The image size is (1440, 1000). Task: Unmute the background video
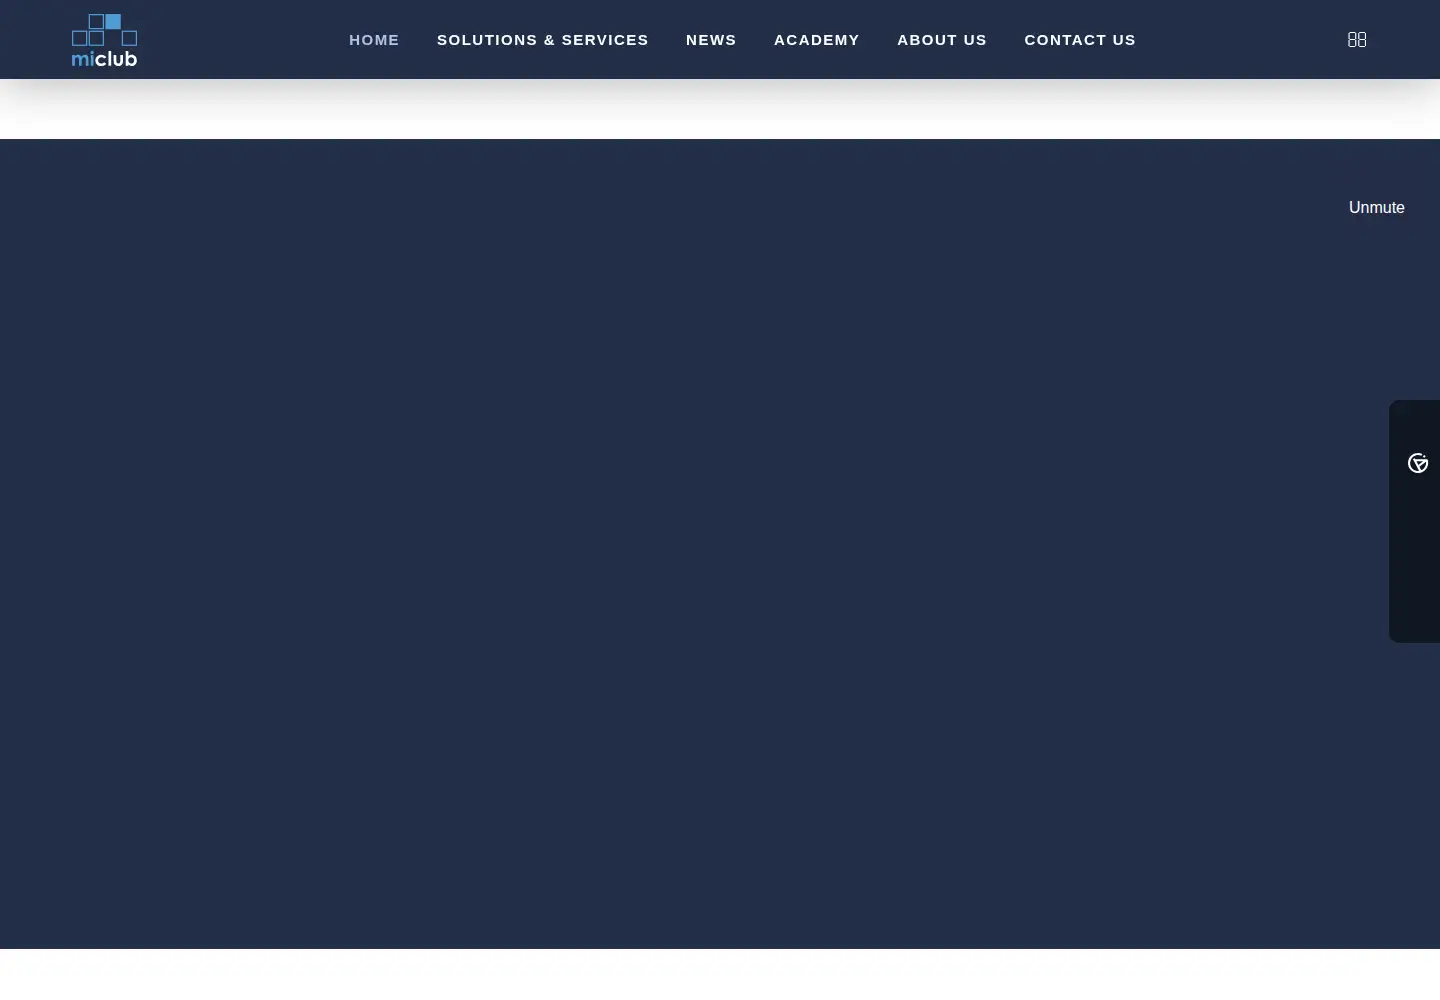[1377, 208]
